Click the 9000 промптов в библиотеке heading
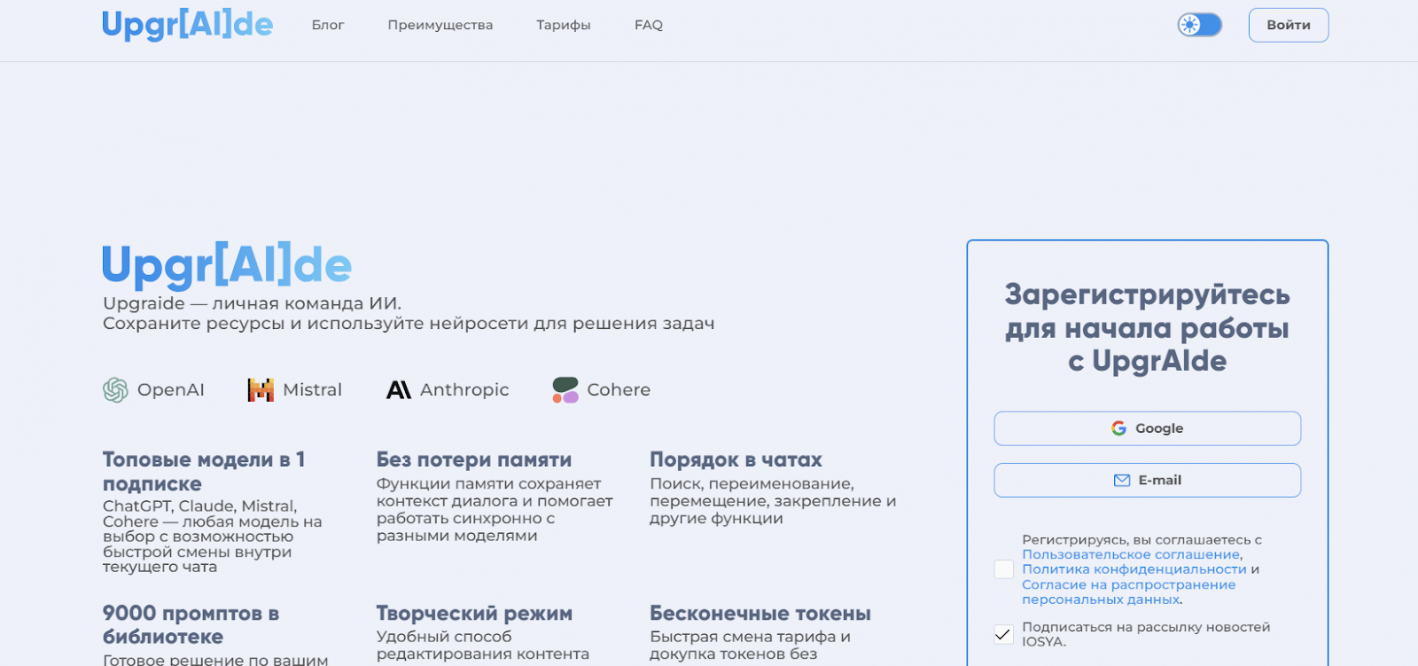The image size is (1418, 666). coord(191,625)
